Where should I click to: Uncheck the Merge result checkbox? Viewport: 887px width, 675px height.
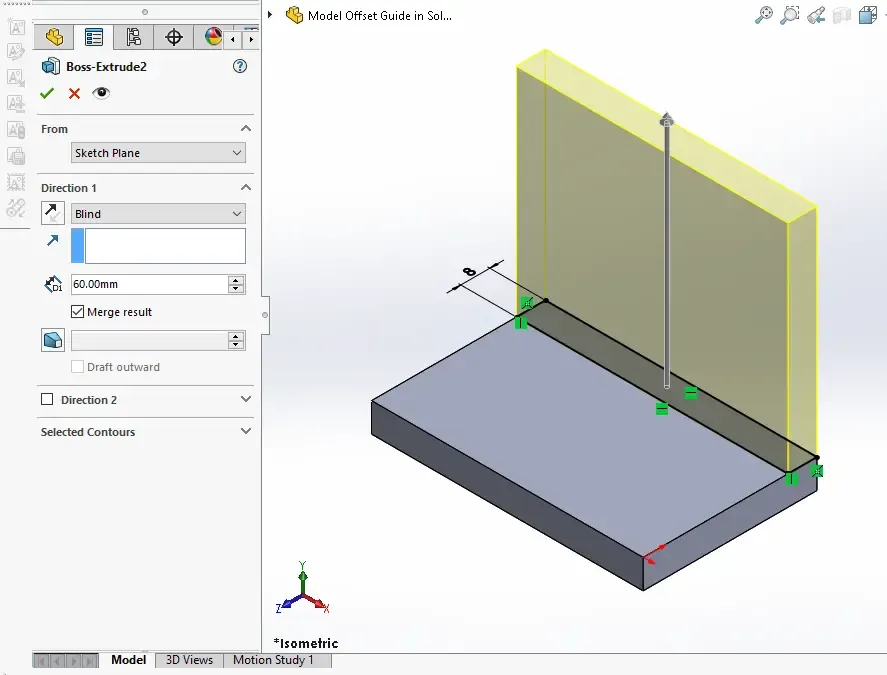(78, 312)
